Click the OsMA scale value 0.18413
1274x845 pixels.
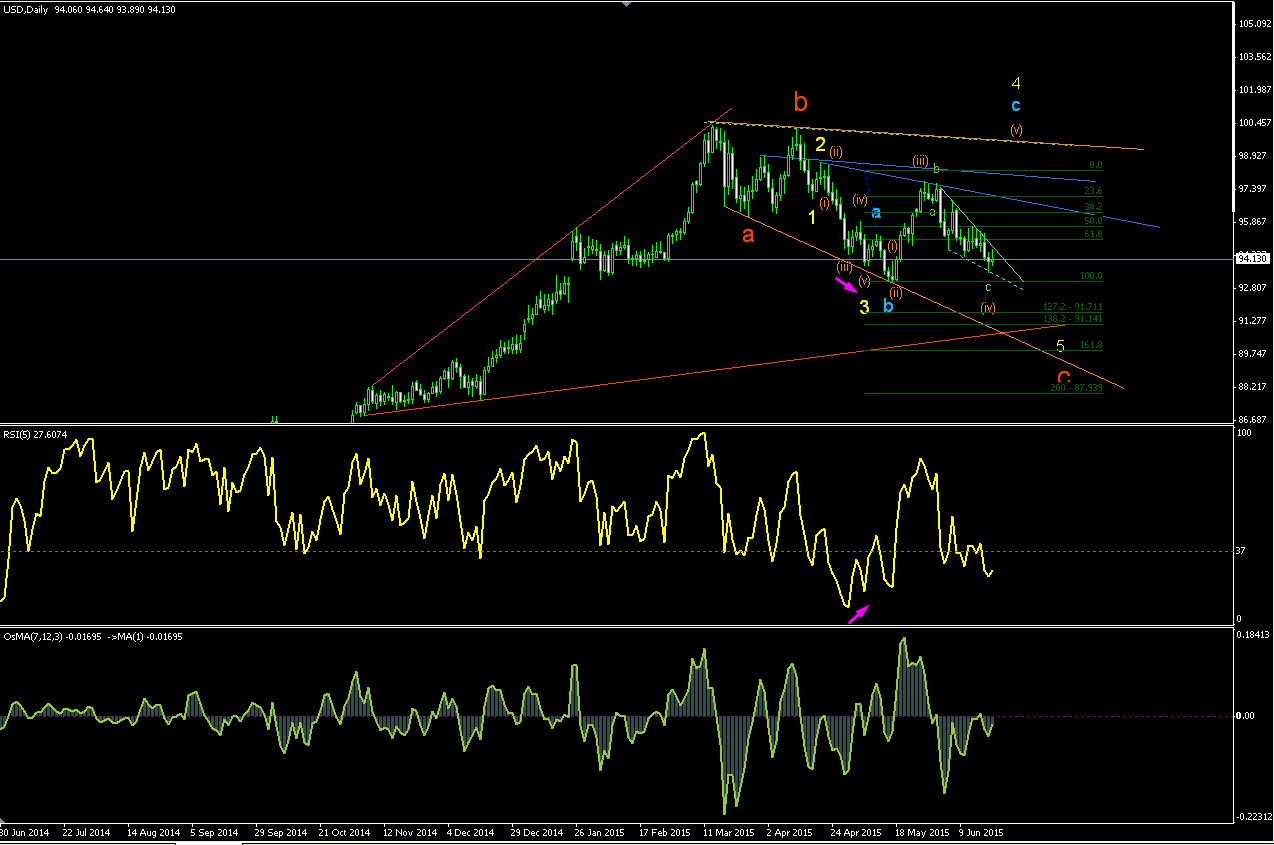point(1253,634)
